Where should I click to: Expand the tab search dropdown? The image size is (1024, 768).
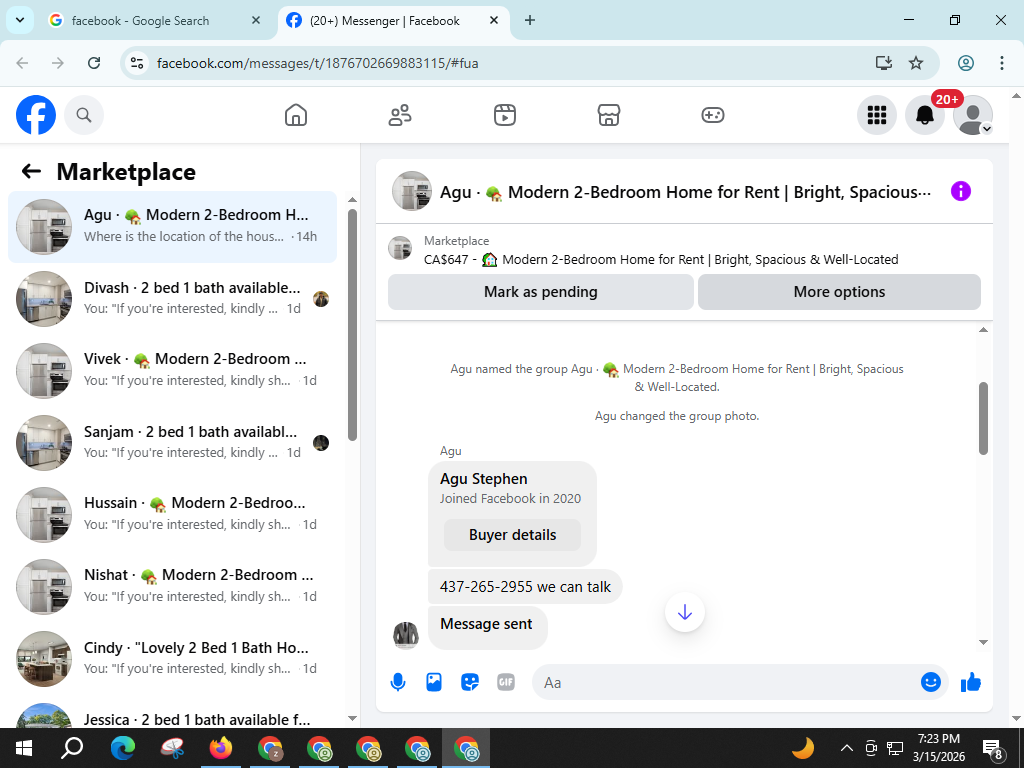(x=20, y=20)
